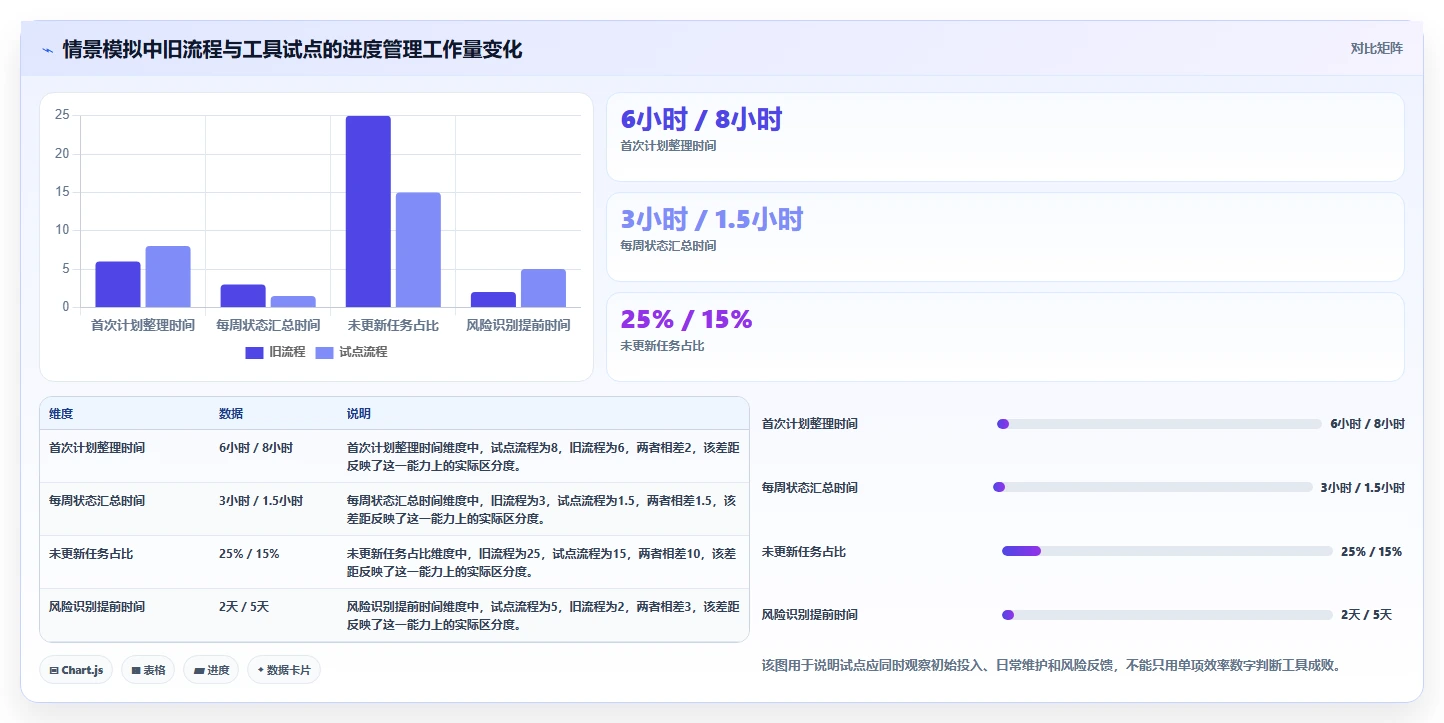Screen dimensions: 1444x723
Task: Click the 25% / 15% table cell
Action: (249, 554)
